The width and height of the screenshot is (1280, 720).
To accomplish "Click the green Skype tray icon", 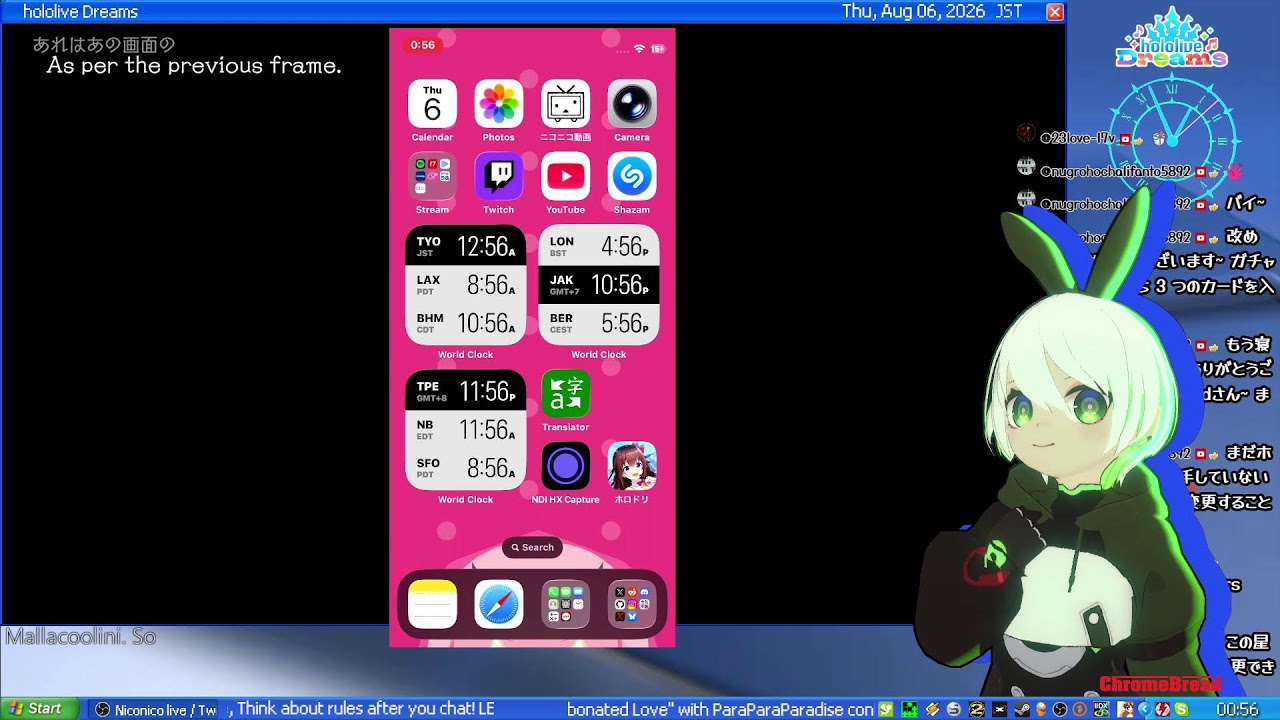I will 1181,709.
